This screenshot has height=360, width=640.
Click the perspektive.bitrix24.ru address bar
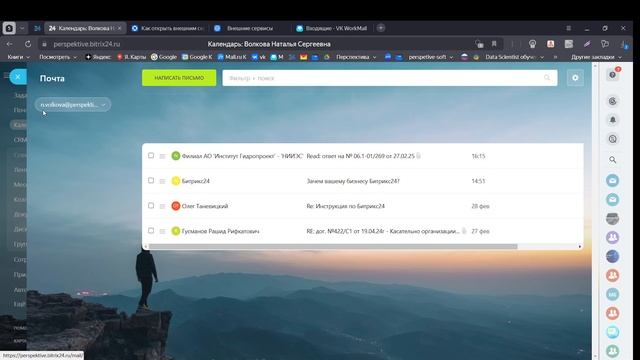(x=87, y=44)
